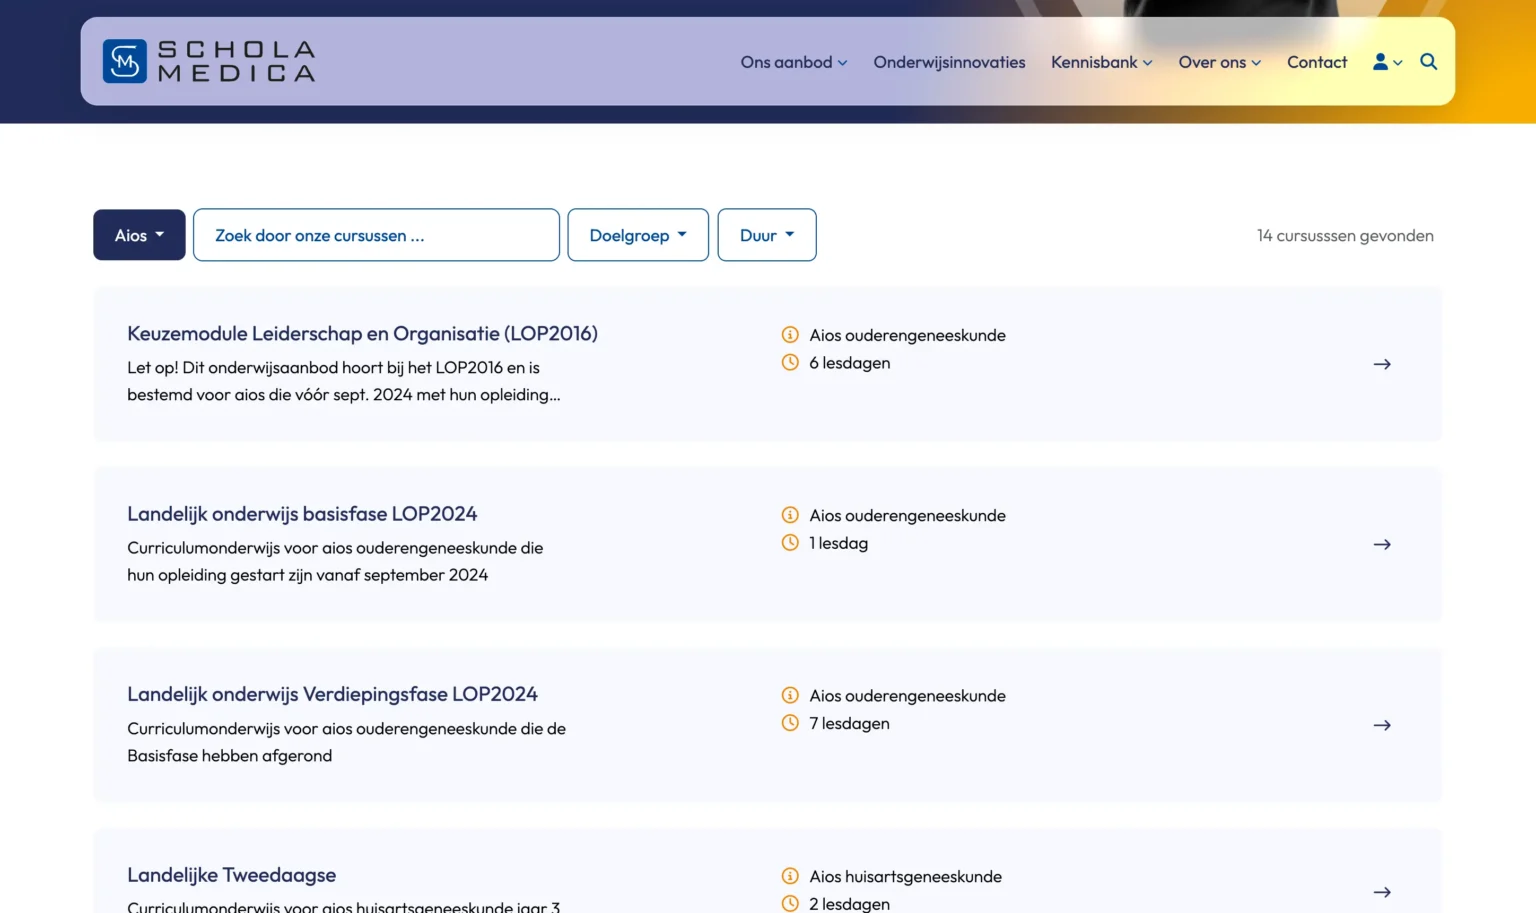This screenshot has height=913, width=1536.
Task: Click the '6 lesdagen' duration text
Action: pyautogui.click(x=850, y=363)
